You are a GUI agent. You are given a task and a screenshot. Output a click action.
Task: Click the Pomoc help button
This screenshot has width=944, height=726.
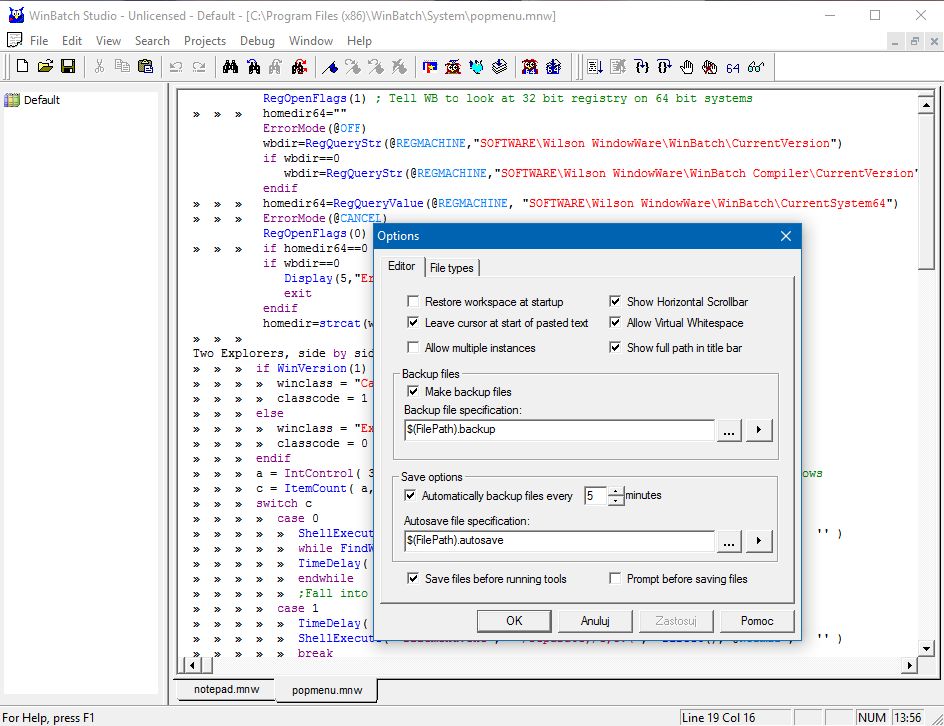[757, 621]
